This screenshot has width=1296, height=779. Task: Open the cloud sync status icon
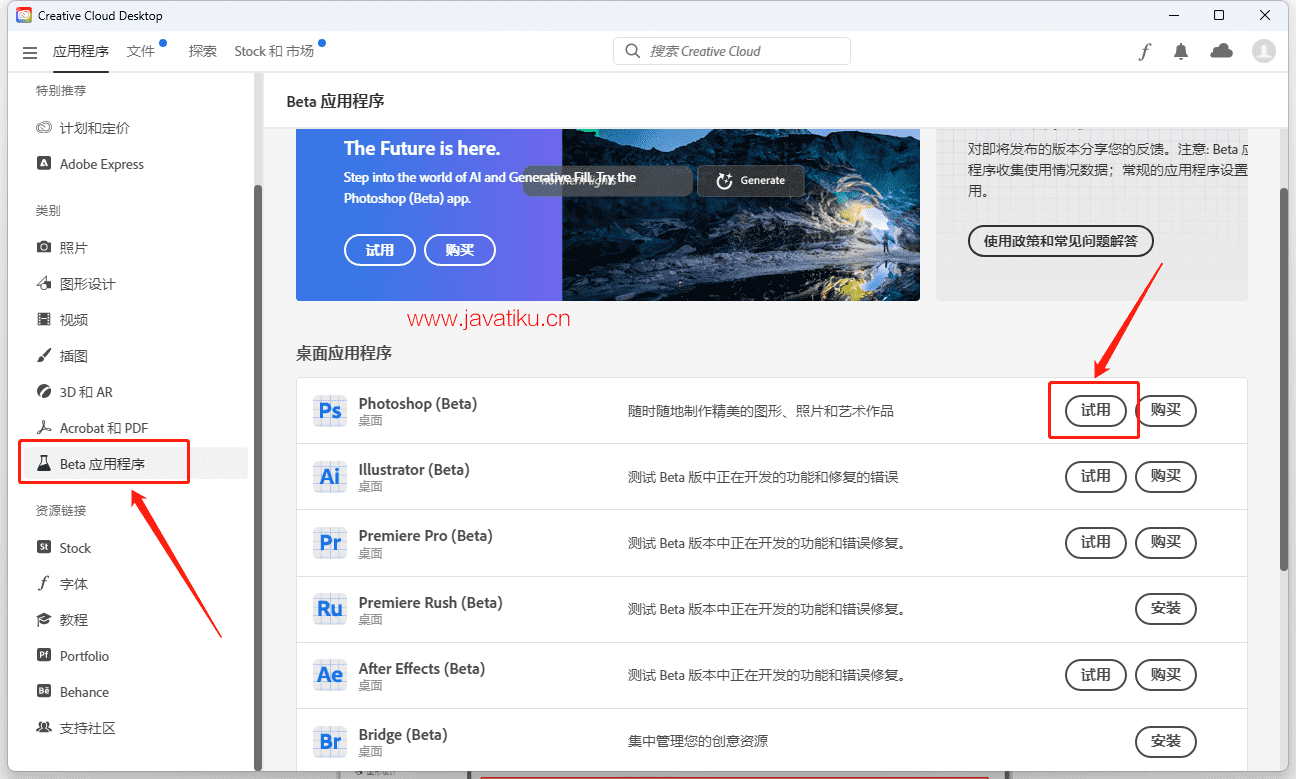[1221, 51]
